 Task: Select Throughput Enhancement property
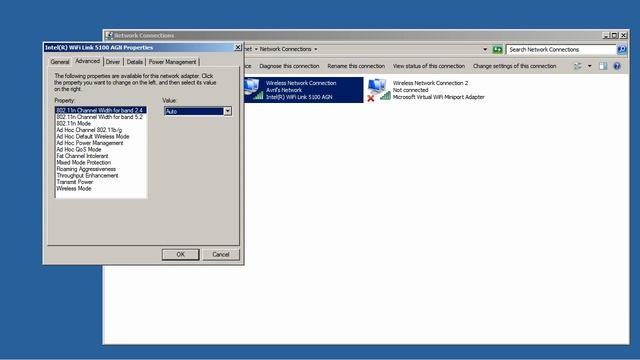tap(101, 176)
